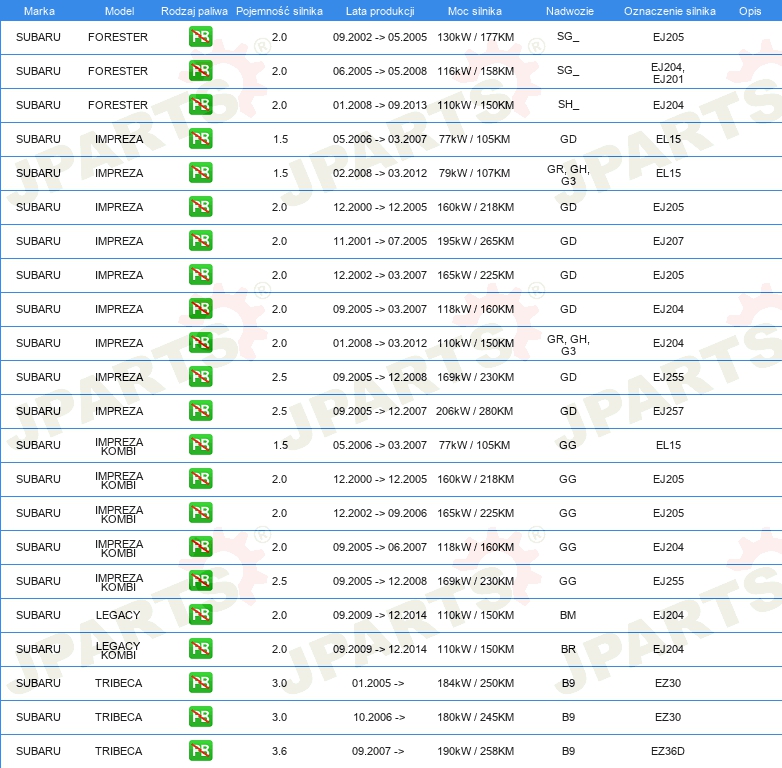
Task: Click production date 09.2007 ->
Action: click(x=378, y=751)
